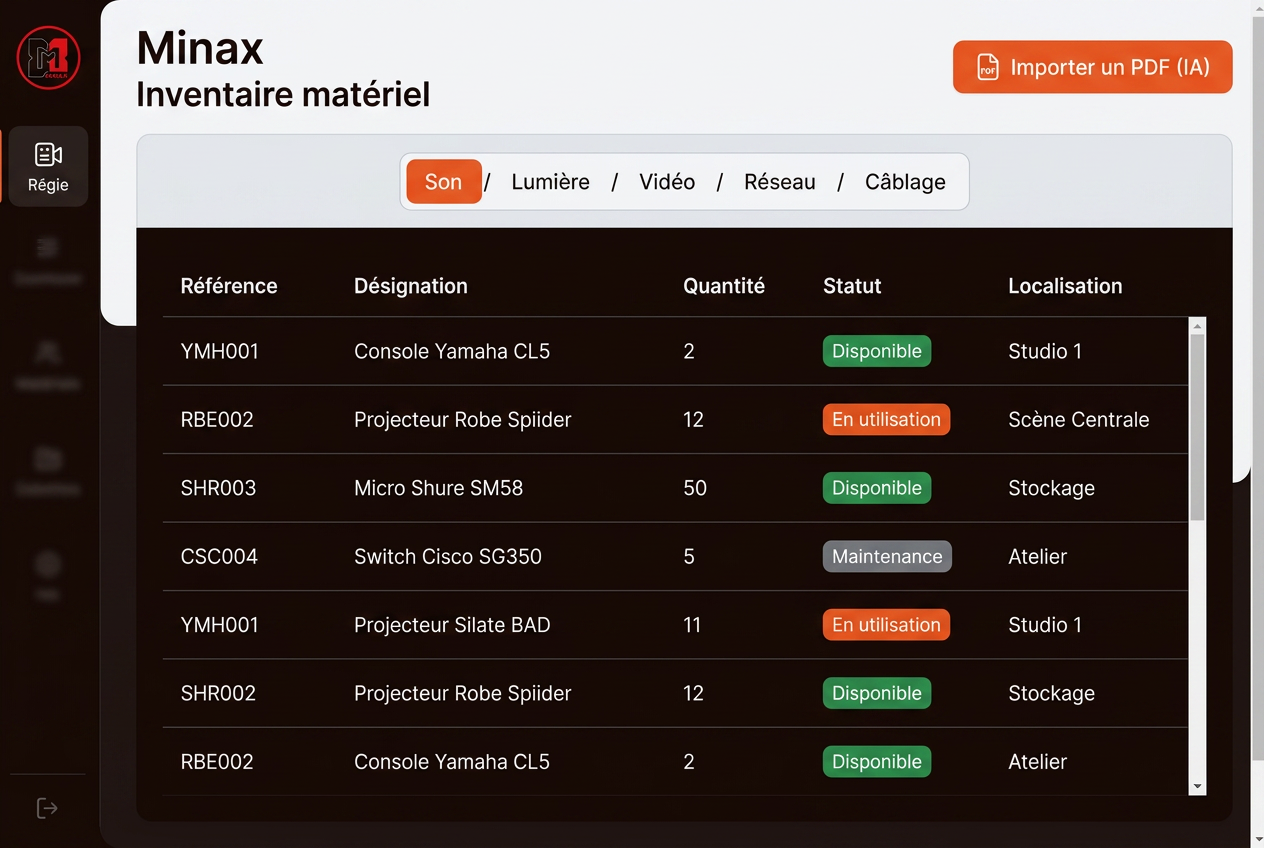The width and height of the screenshot is (1264, 848).
Task: Click Console Yamaha CL5 in the YMH001 row
Action: coord(452,351)
